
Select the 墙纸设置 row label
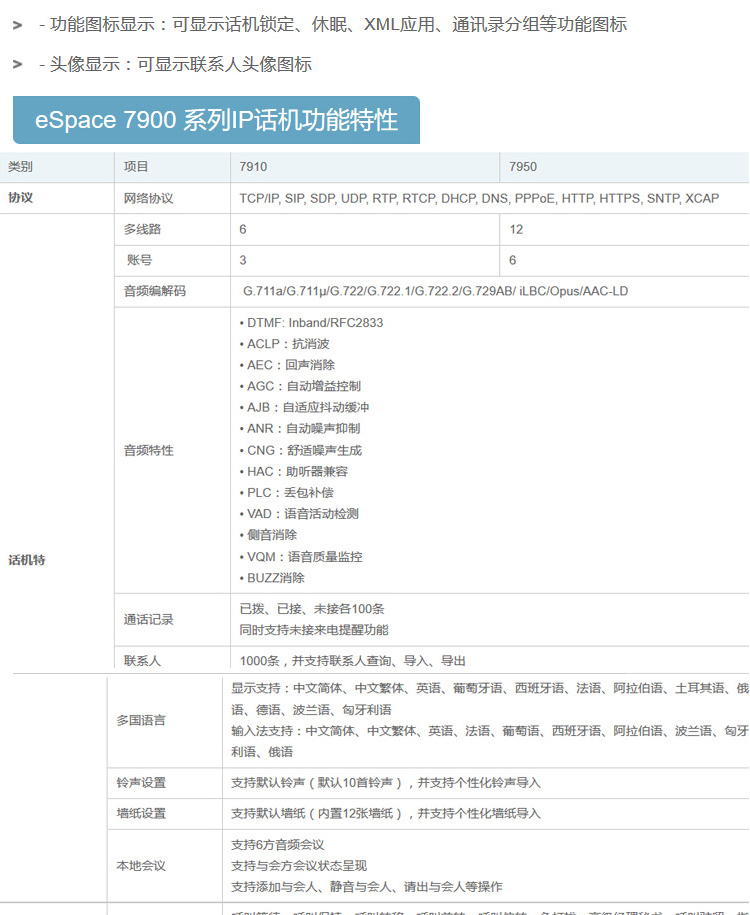point(141,813)
